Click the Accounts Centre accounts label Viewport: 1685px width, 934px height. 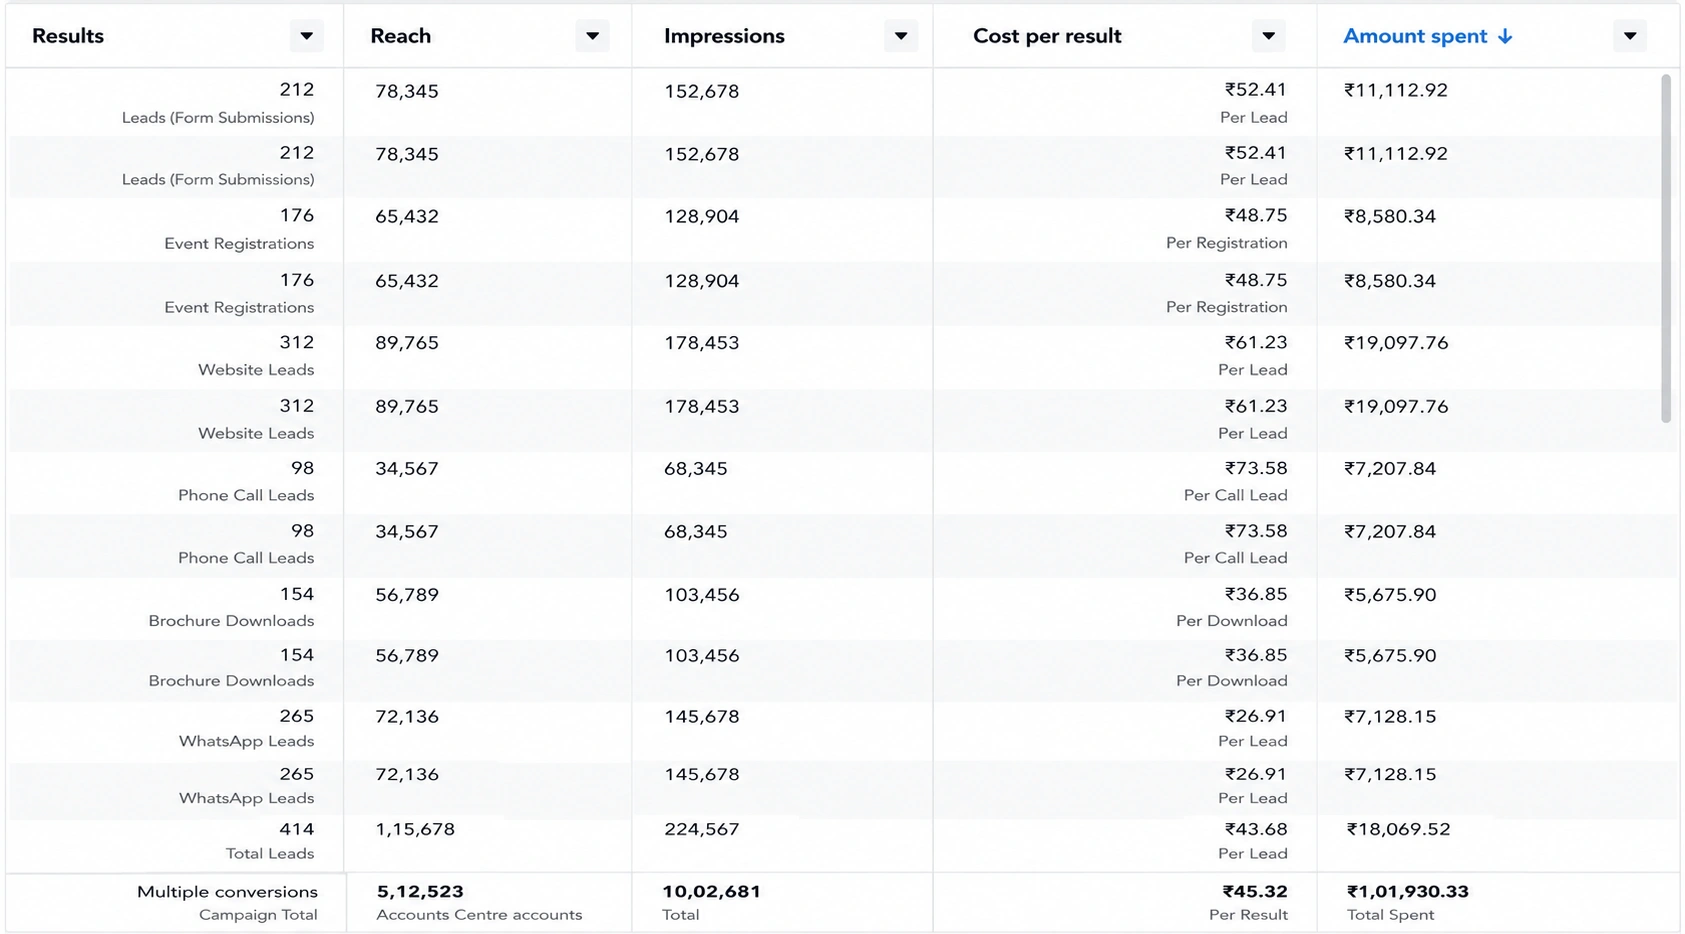479,915
